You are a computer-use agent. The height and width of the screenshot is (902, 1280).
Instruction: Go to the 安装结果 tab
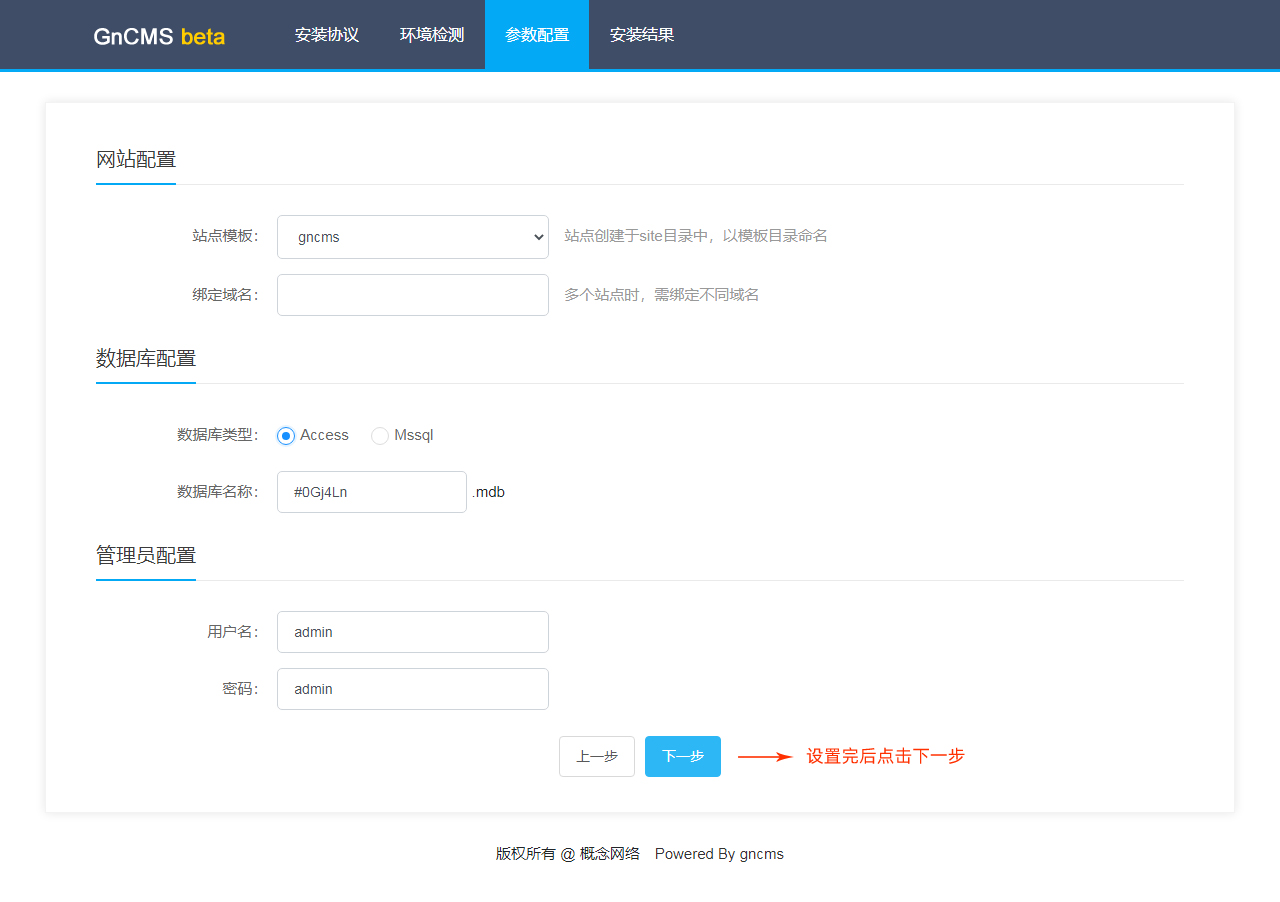[x=642, y=35]
